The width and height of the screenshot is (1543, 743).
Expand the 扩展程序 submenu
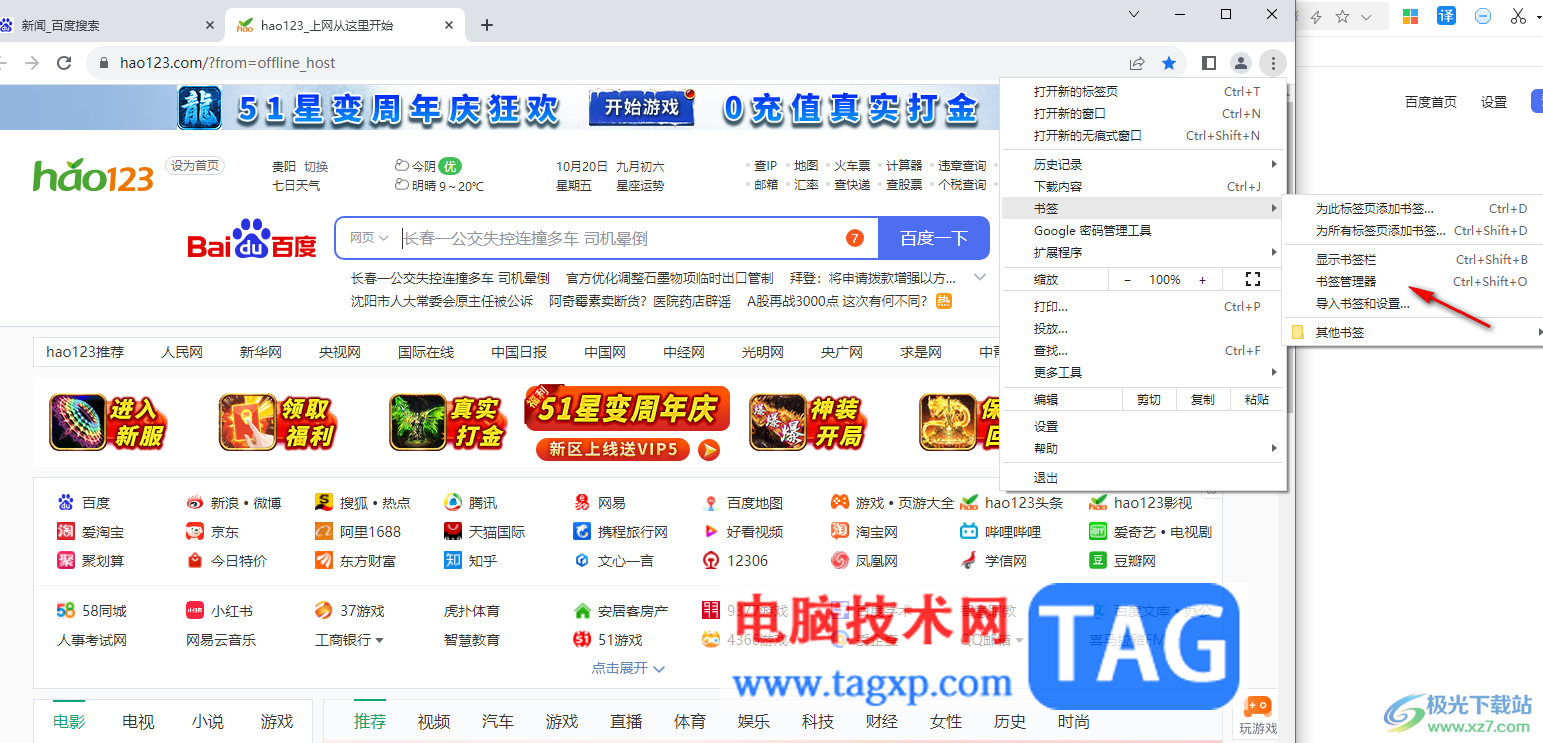[1143, 253]
